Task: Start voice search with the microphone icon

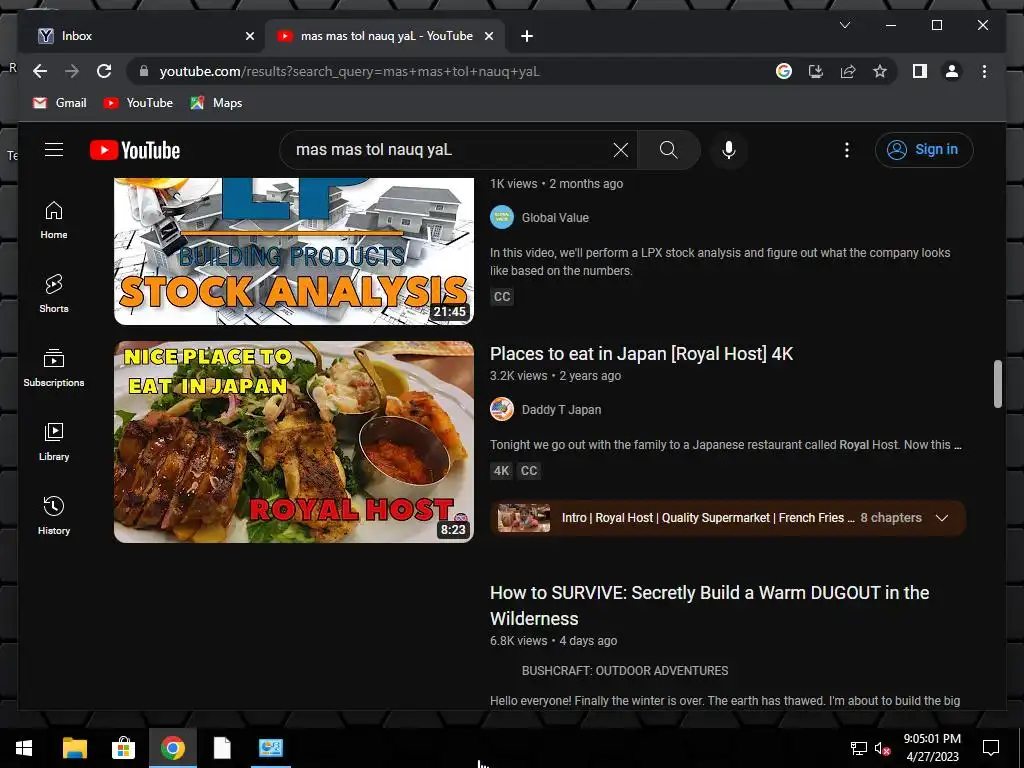Action: click(729, 150)
